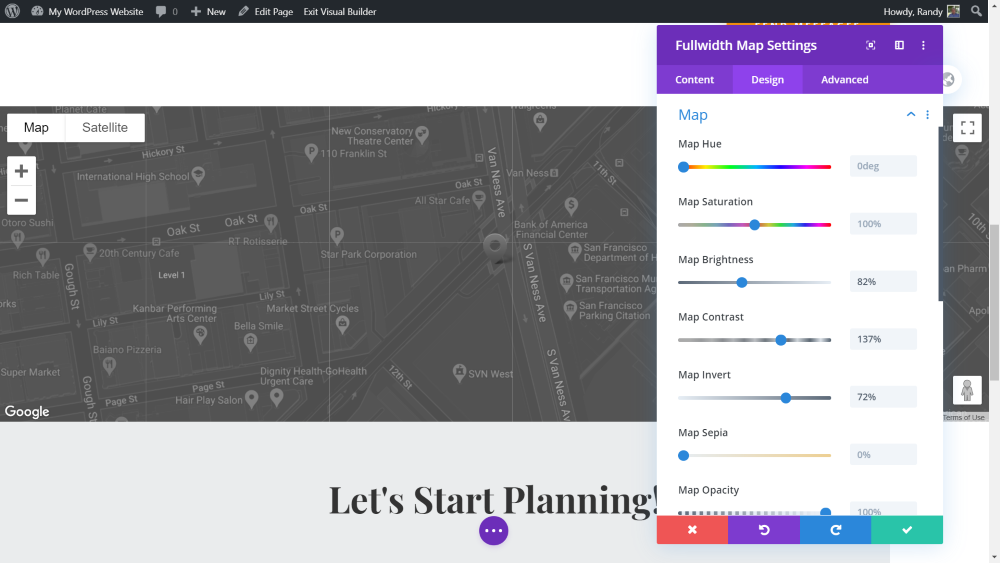Edit Map Invert 72% field
This screenshot has height=563, width=1000.
coord(883,397)
